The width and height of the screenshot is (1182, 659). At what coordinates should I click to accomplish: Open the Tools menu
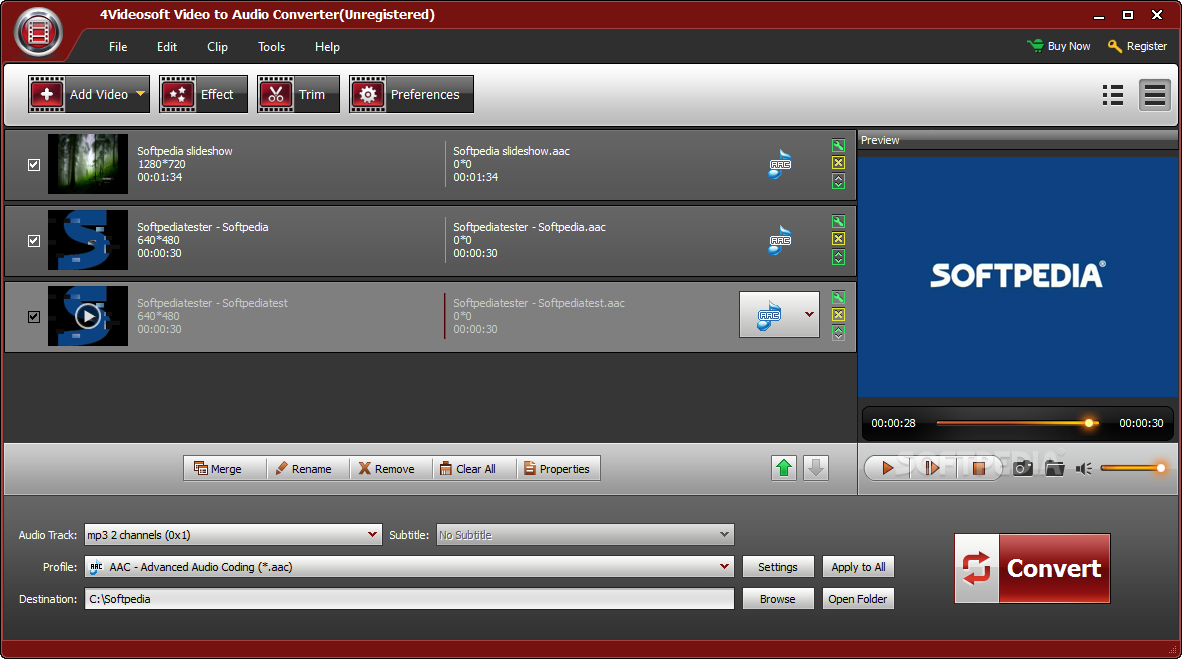coord(271,47)
